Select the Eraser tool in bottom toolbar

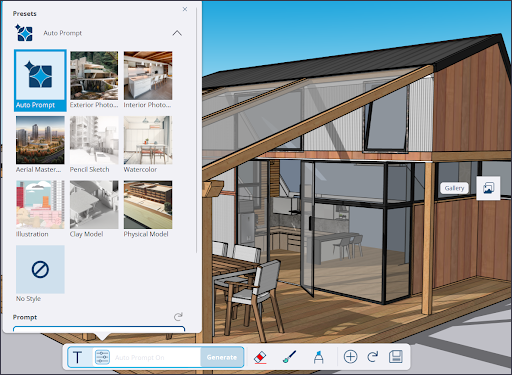[260, 357]
